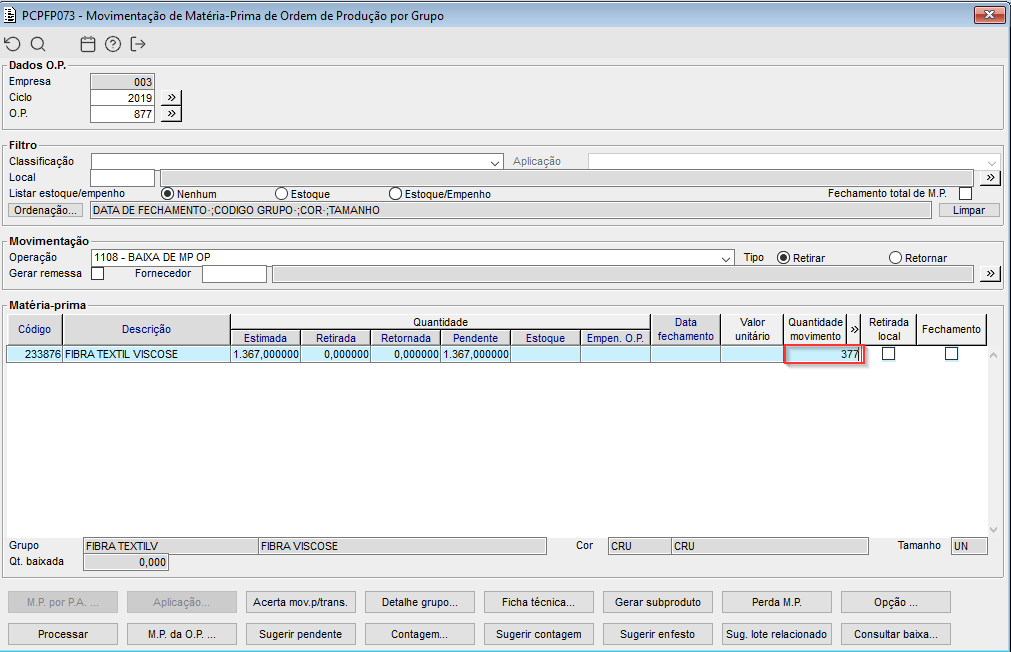Image resolution: width=1011 pixels, height=652 pixels.
Task: Click the Sugerir enfesto button
Action: click(658, 634)
